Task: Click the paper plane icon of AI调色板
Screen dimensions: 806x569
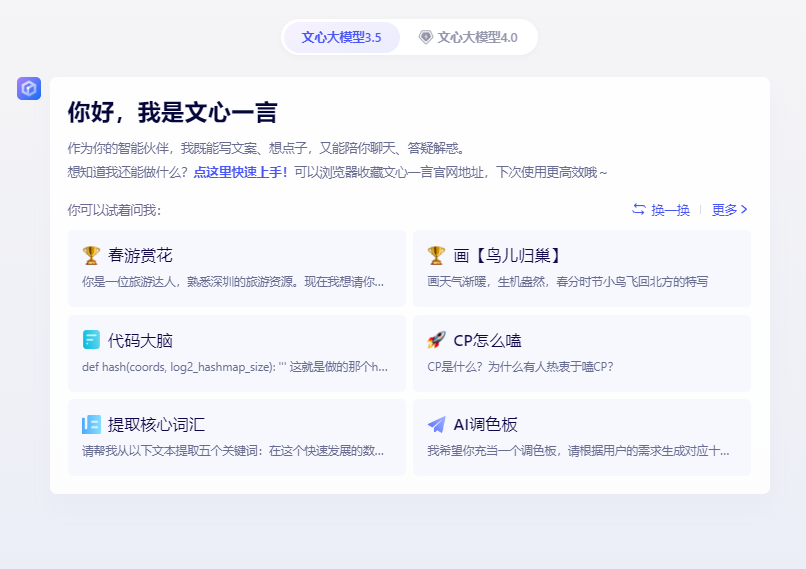Action: click(x=436, y=425)
